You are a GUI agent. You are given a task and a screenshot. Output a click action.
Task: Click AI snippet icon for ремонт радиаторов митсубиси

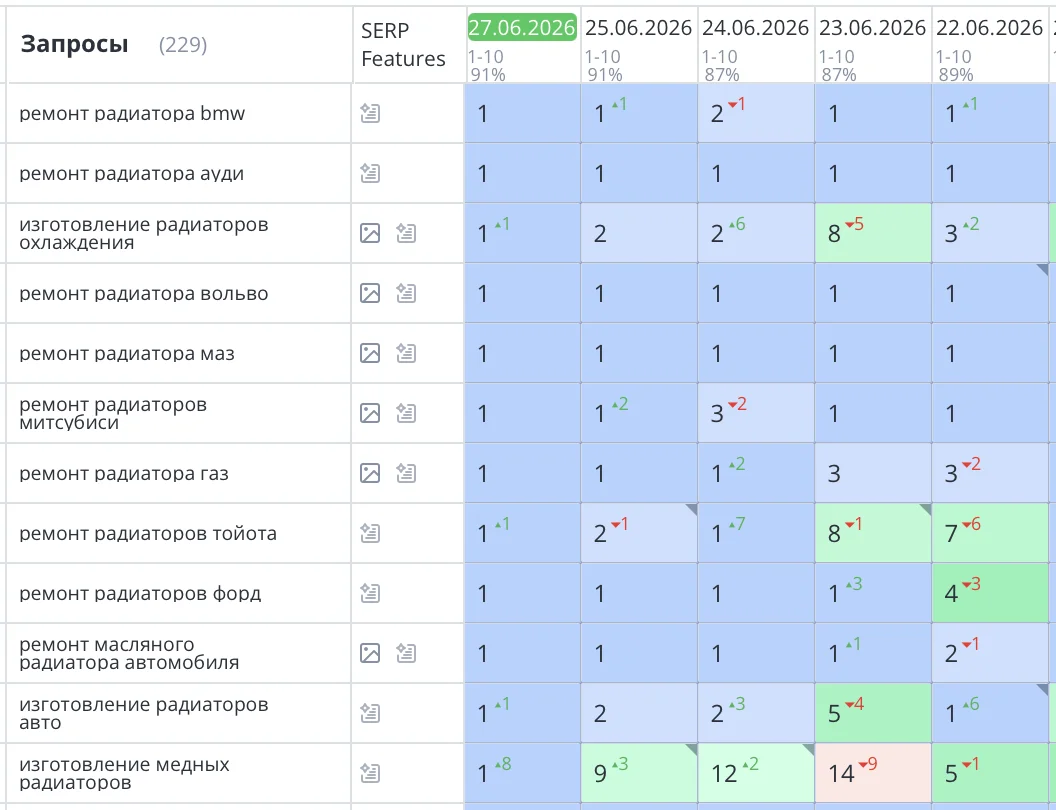[405, 413]
